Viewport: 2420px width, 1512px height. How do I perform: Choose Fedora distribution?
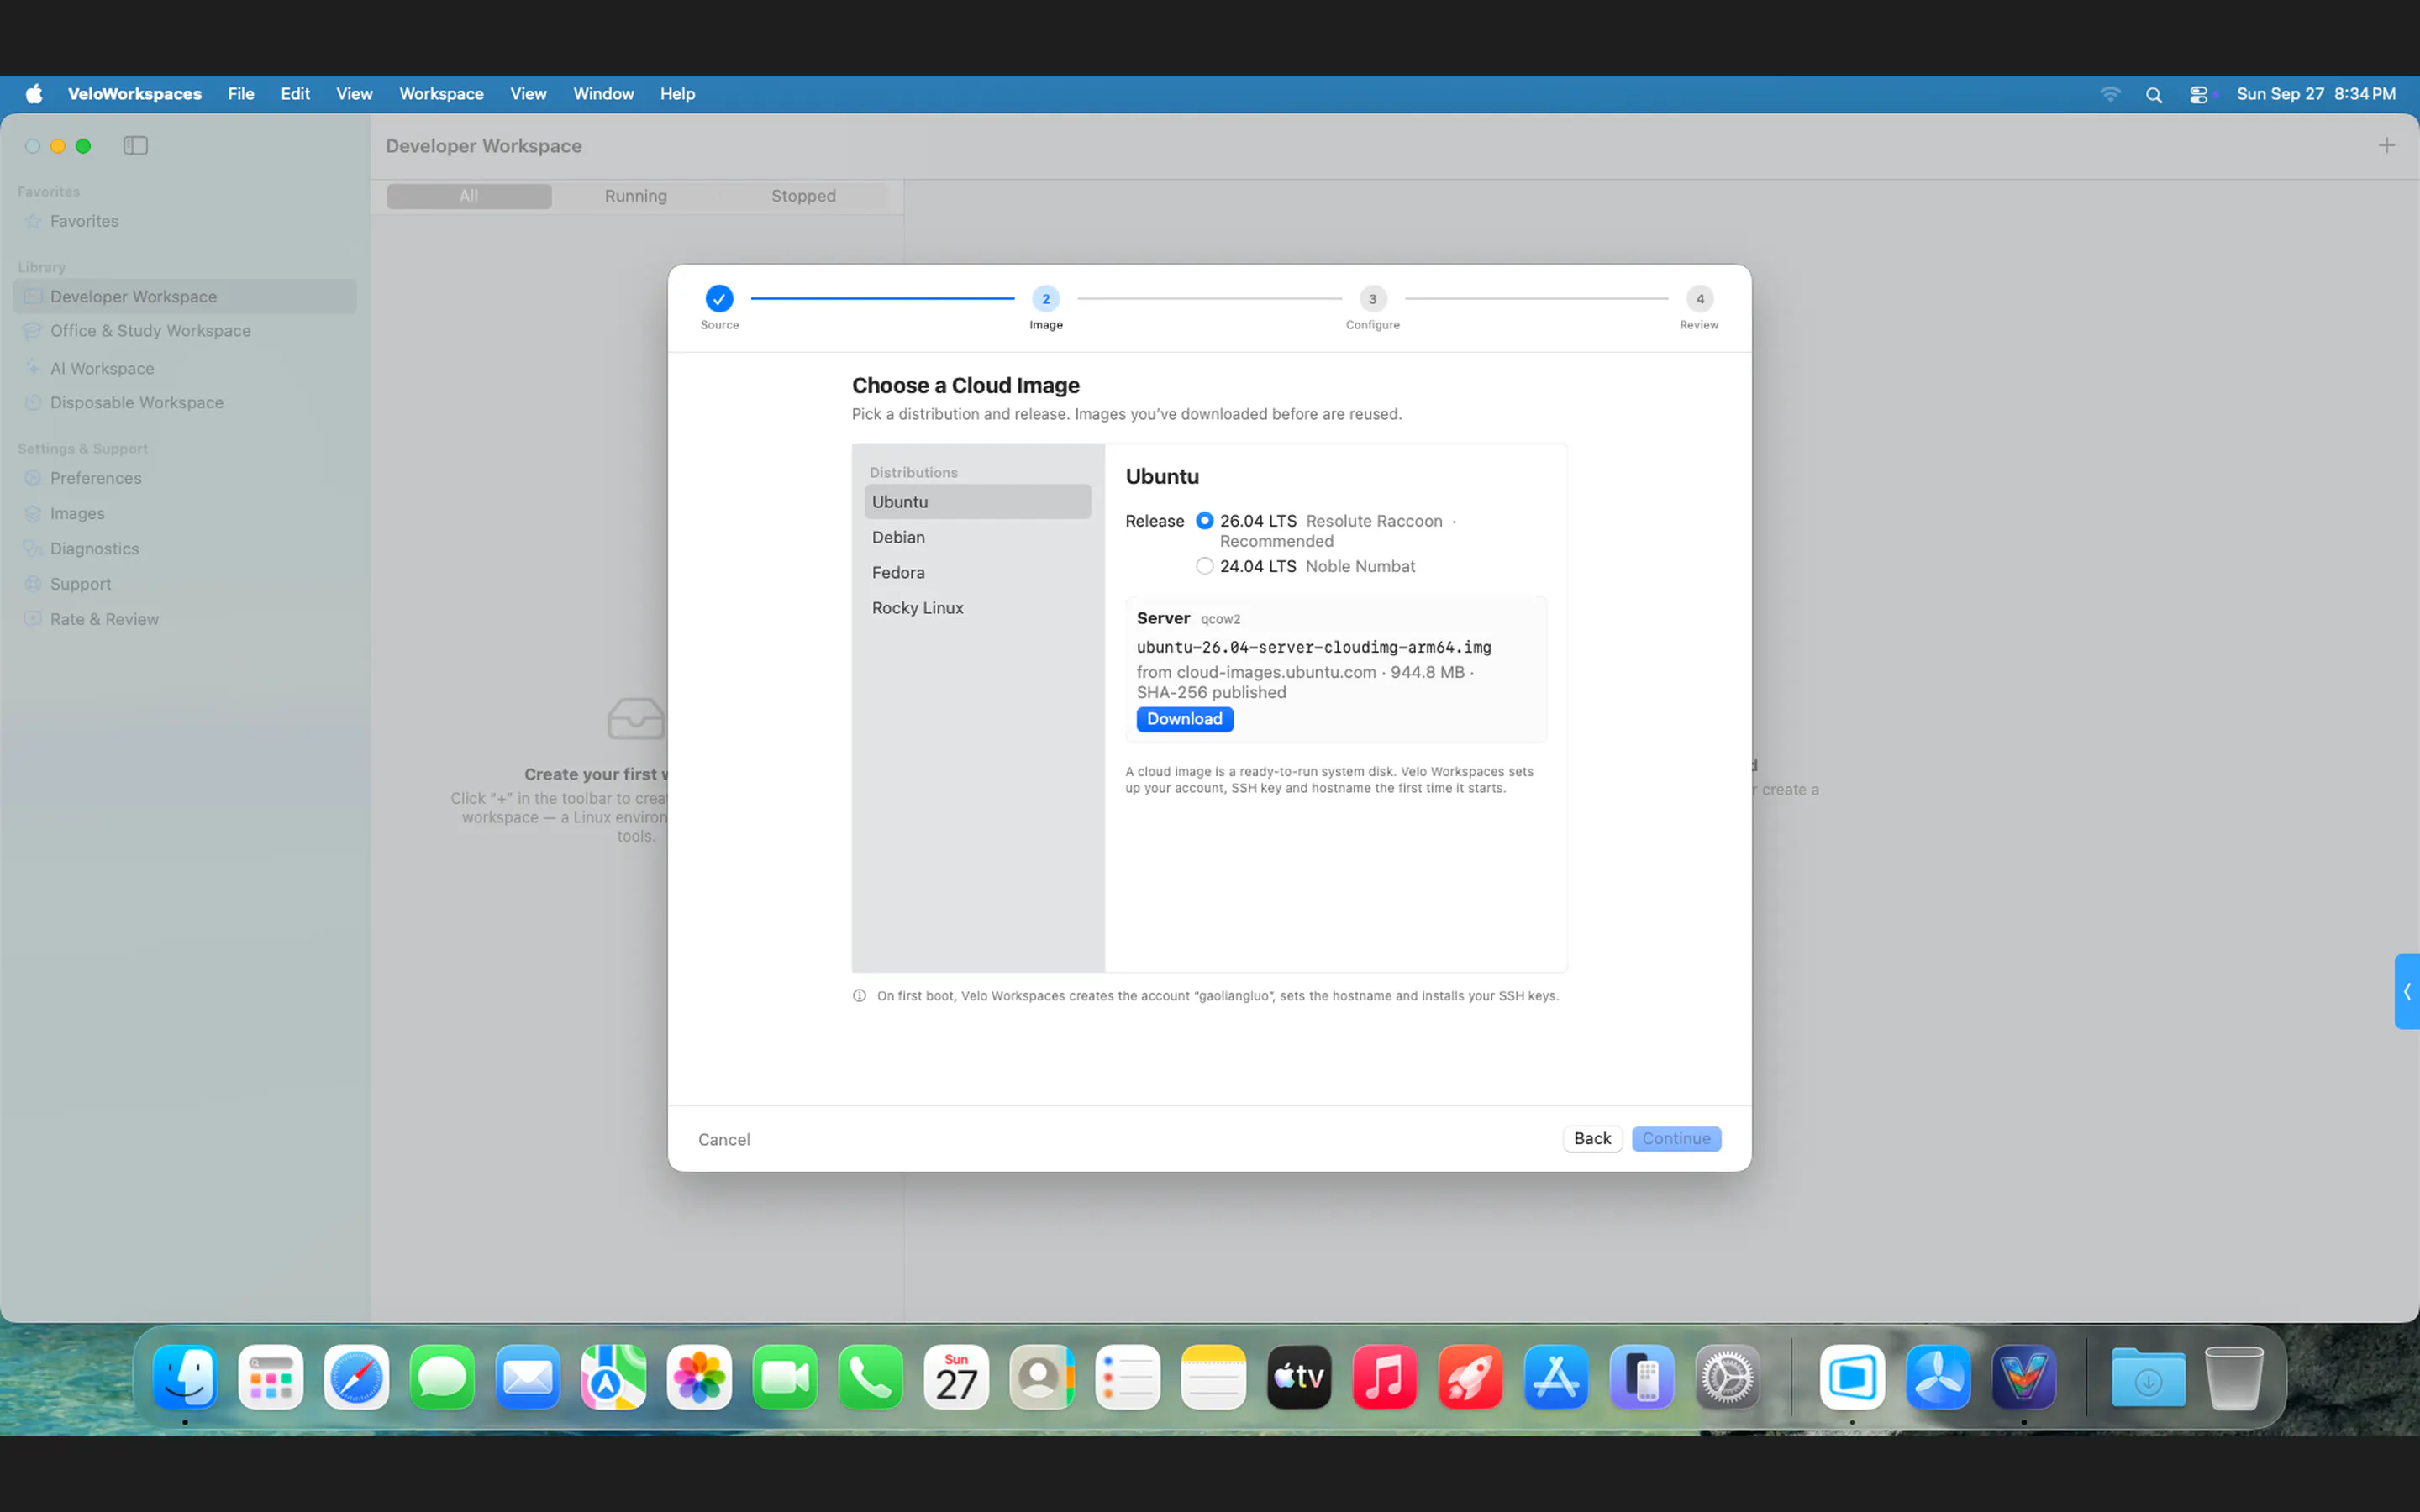click(977, 572)
